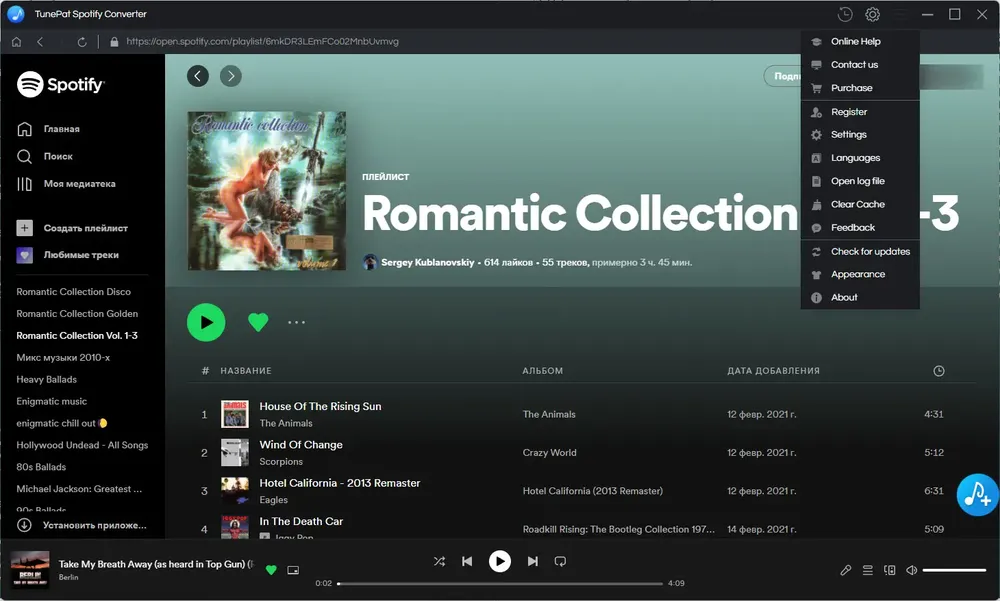The image size is (1000, 601).
Task: Open the three-dots playlist options menu
Action: (x=297, y=322)
